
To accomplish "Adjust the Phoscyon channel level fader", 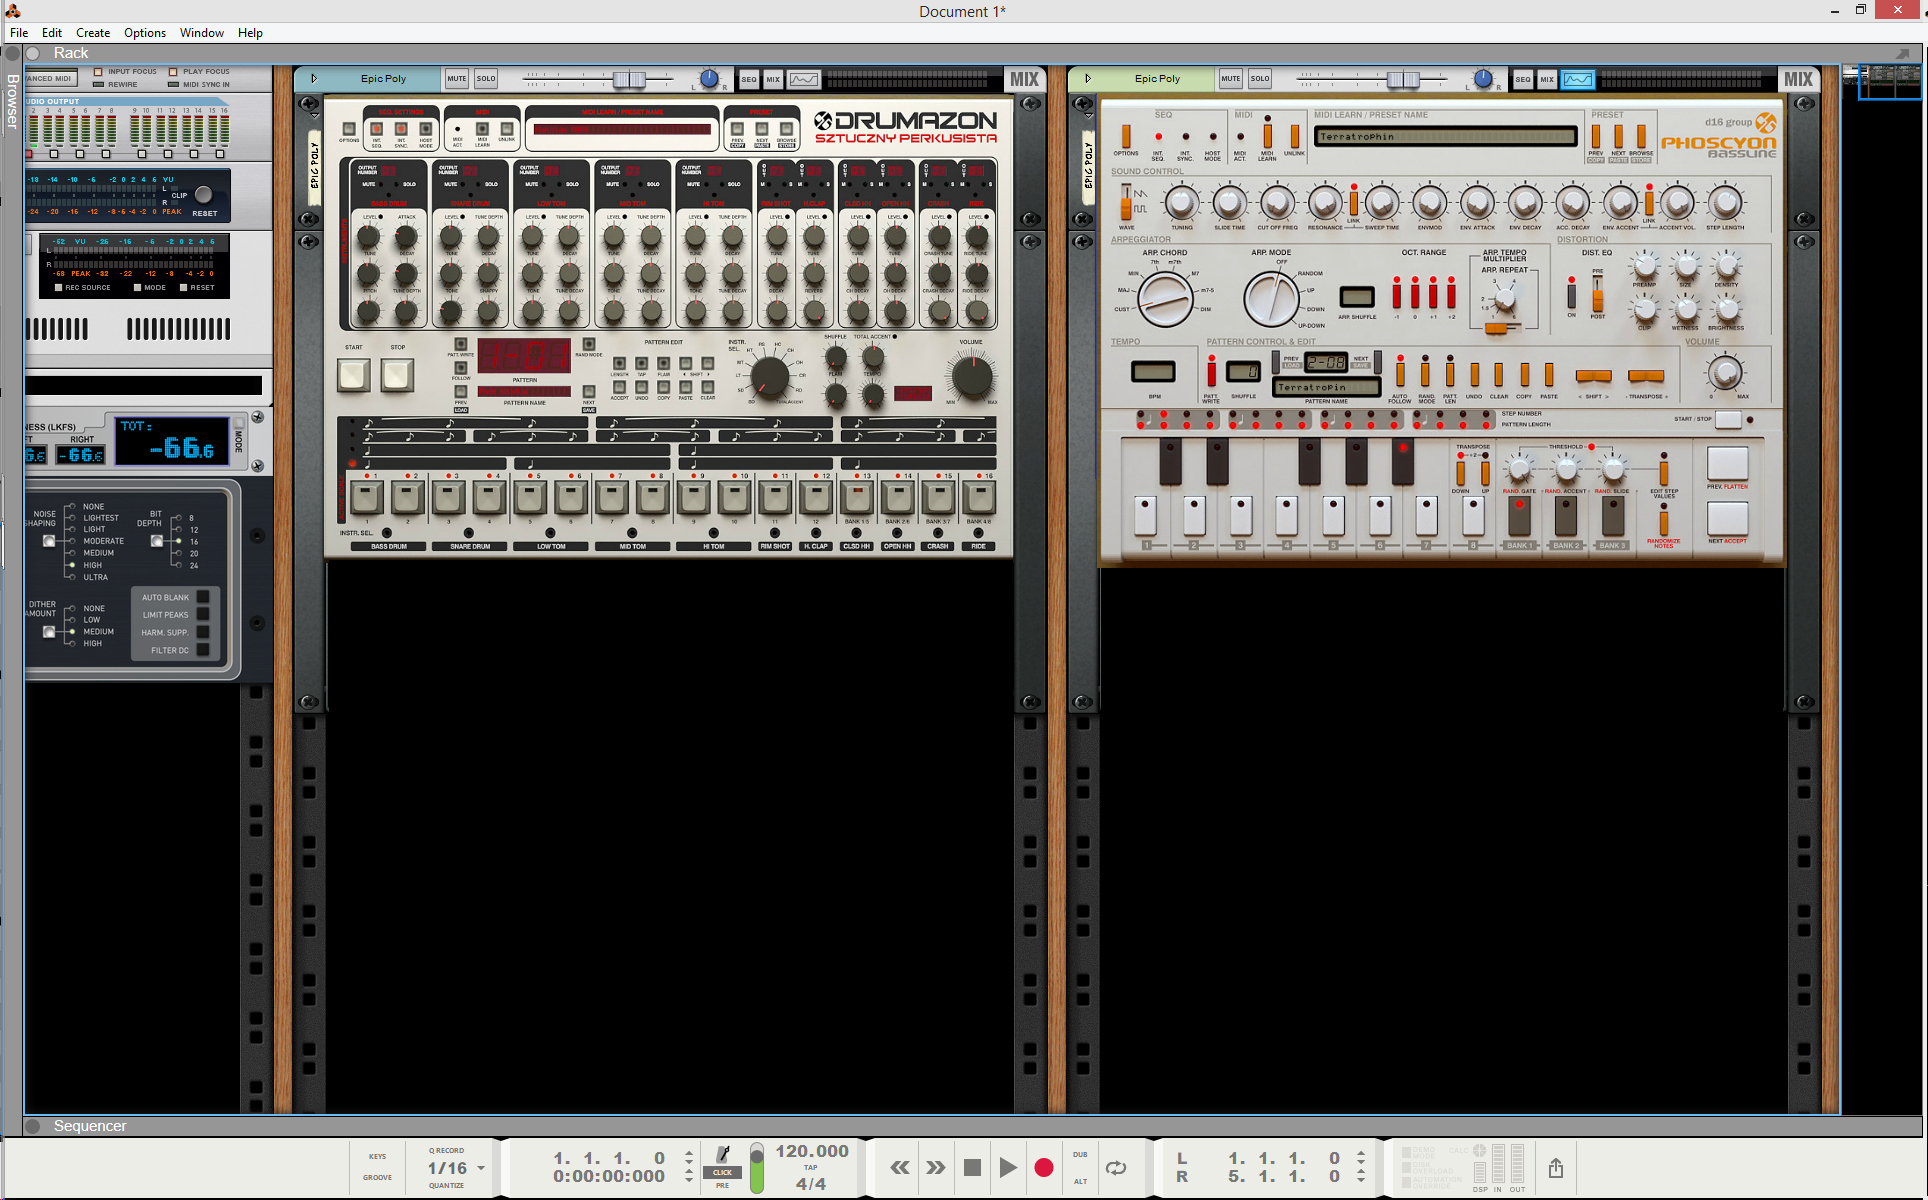I will click(x=1403, y=79).
